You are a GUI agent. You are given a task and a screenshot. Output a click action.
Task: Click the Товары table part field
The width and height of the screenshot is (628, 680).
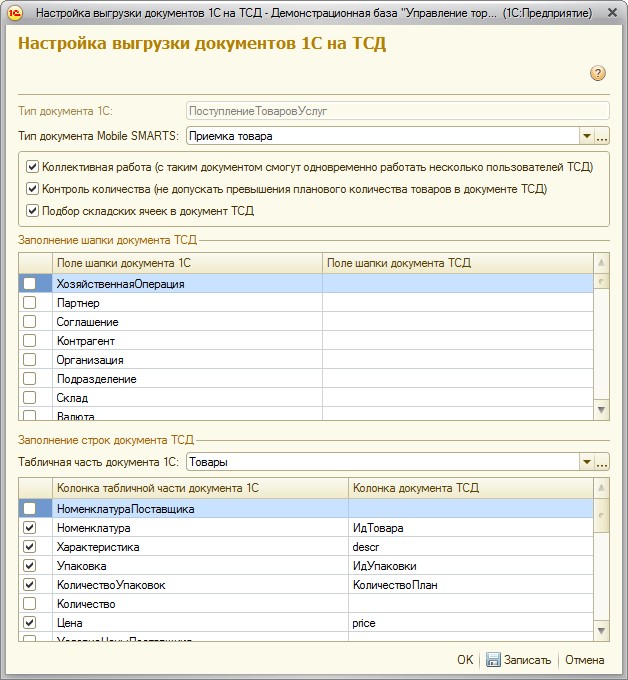383,462
